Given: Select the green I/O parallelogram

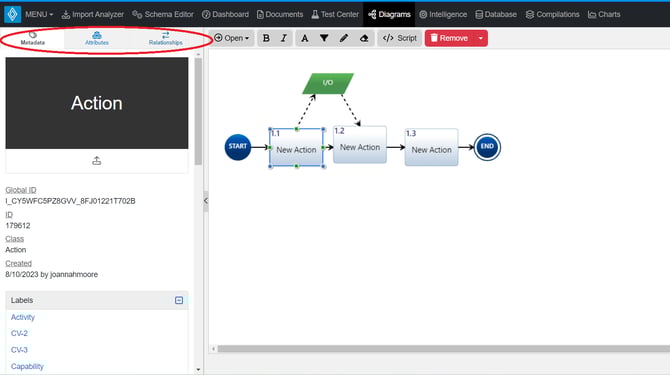Looking at the screenshot, I should tap(328, 83).
